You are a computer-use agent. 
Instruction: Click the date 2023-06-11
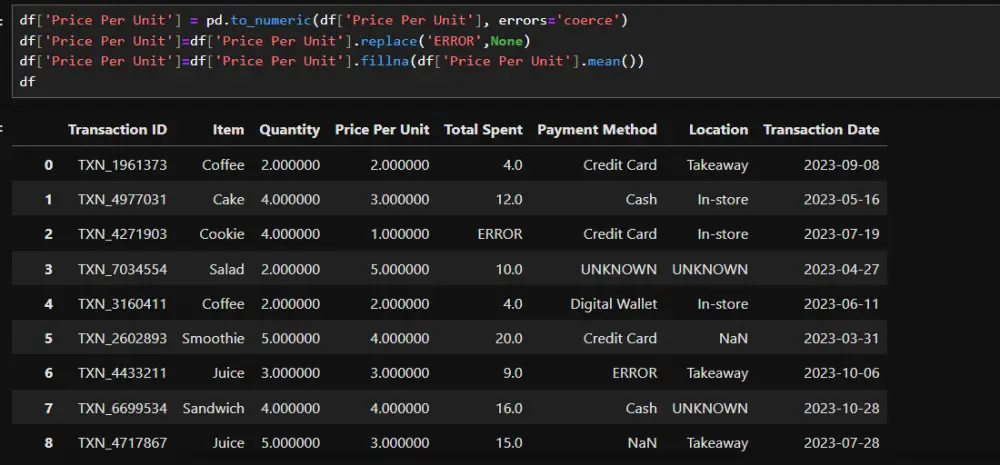pyautogui.click(x=841, y=304)
